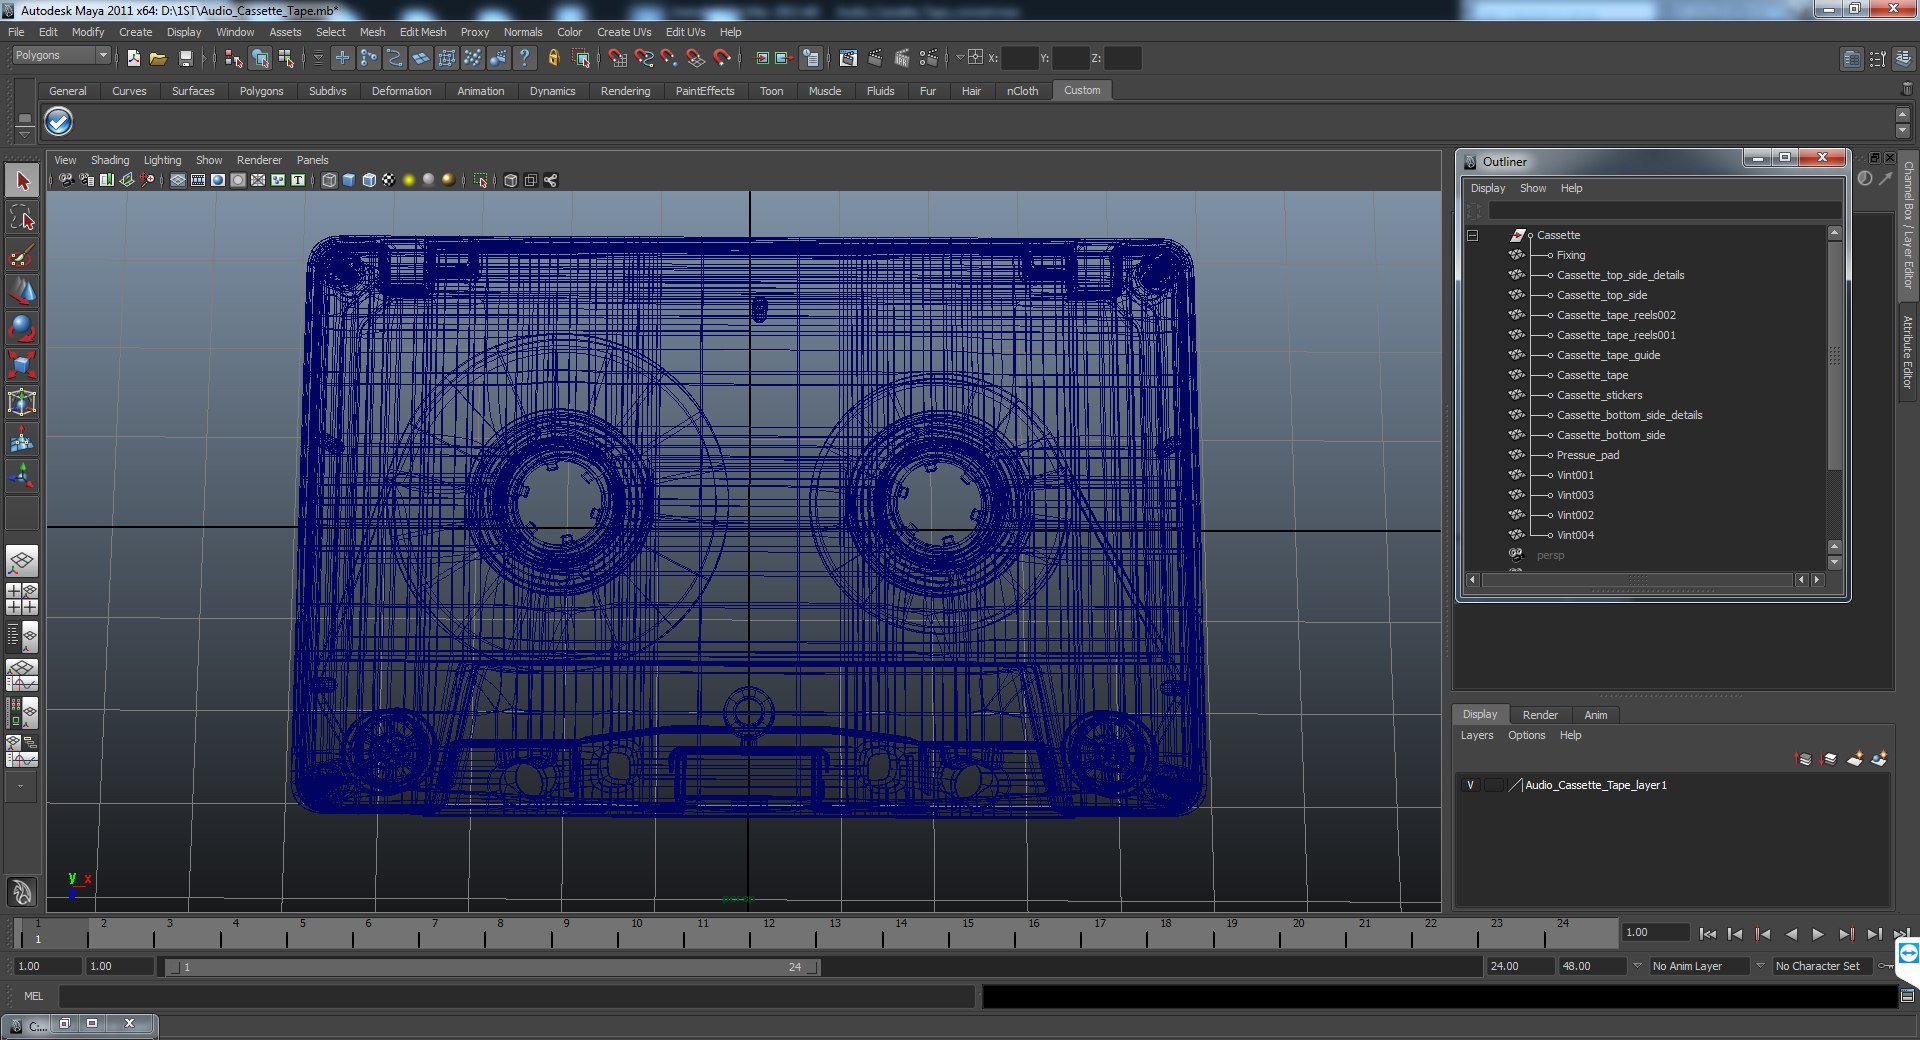The height and width of the screenshot is (1040, 1920).
Task: Toggle layer display type box next to V
Action: [1493, 785]
